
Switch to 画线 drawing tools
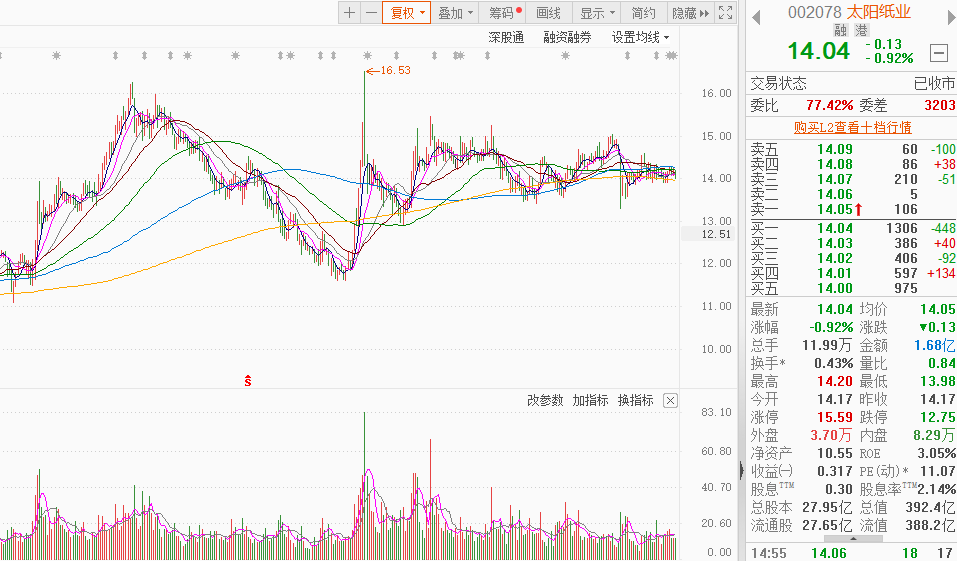click(548, 13)
